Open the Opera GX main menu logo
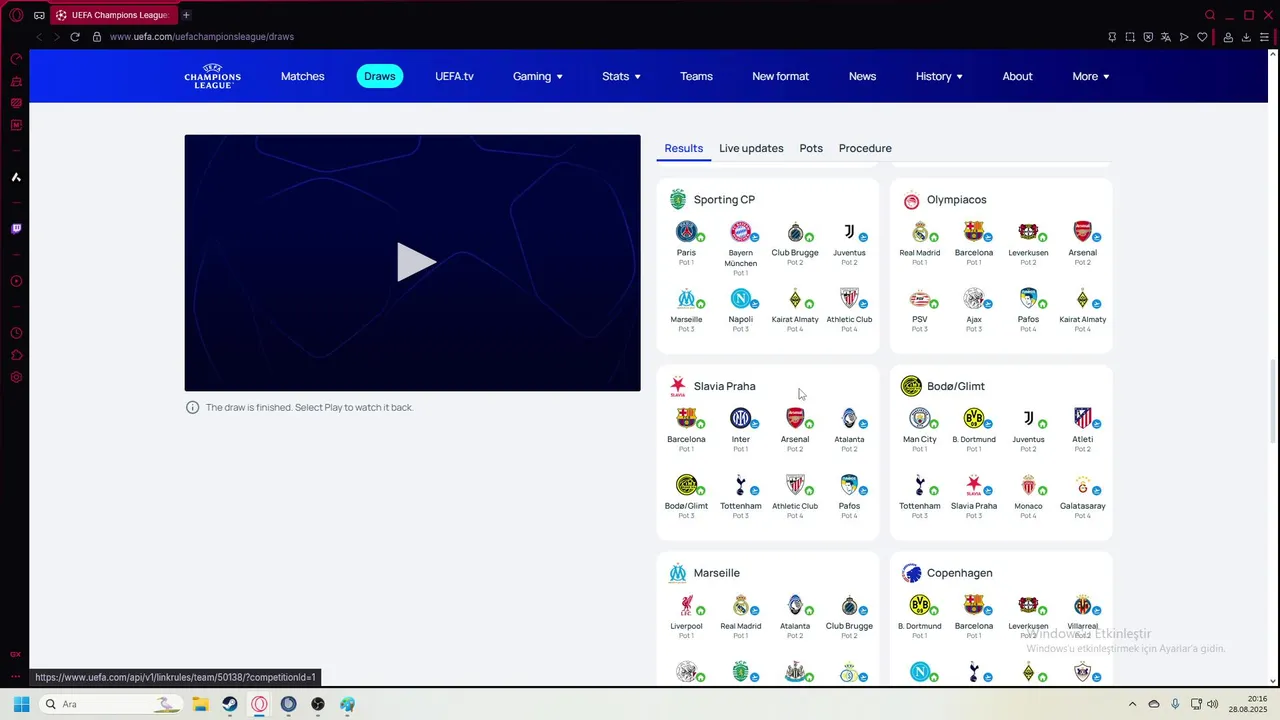Viewport: 1280px width, 720px height. (x=16, y=15)
